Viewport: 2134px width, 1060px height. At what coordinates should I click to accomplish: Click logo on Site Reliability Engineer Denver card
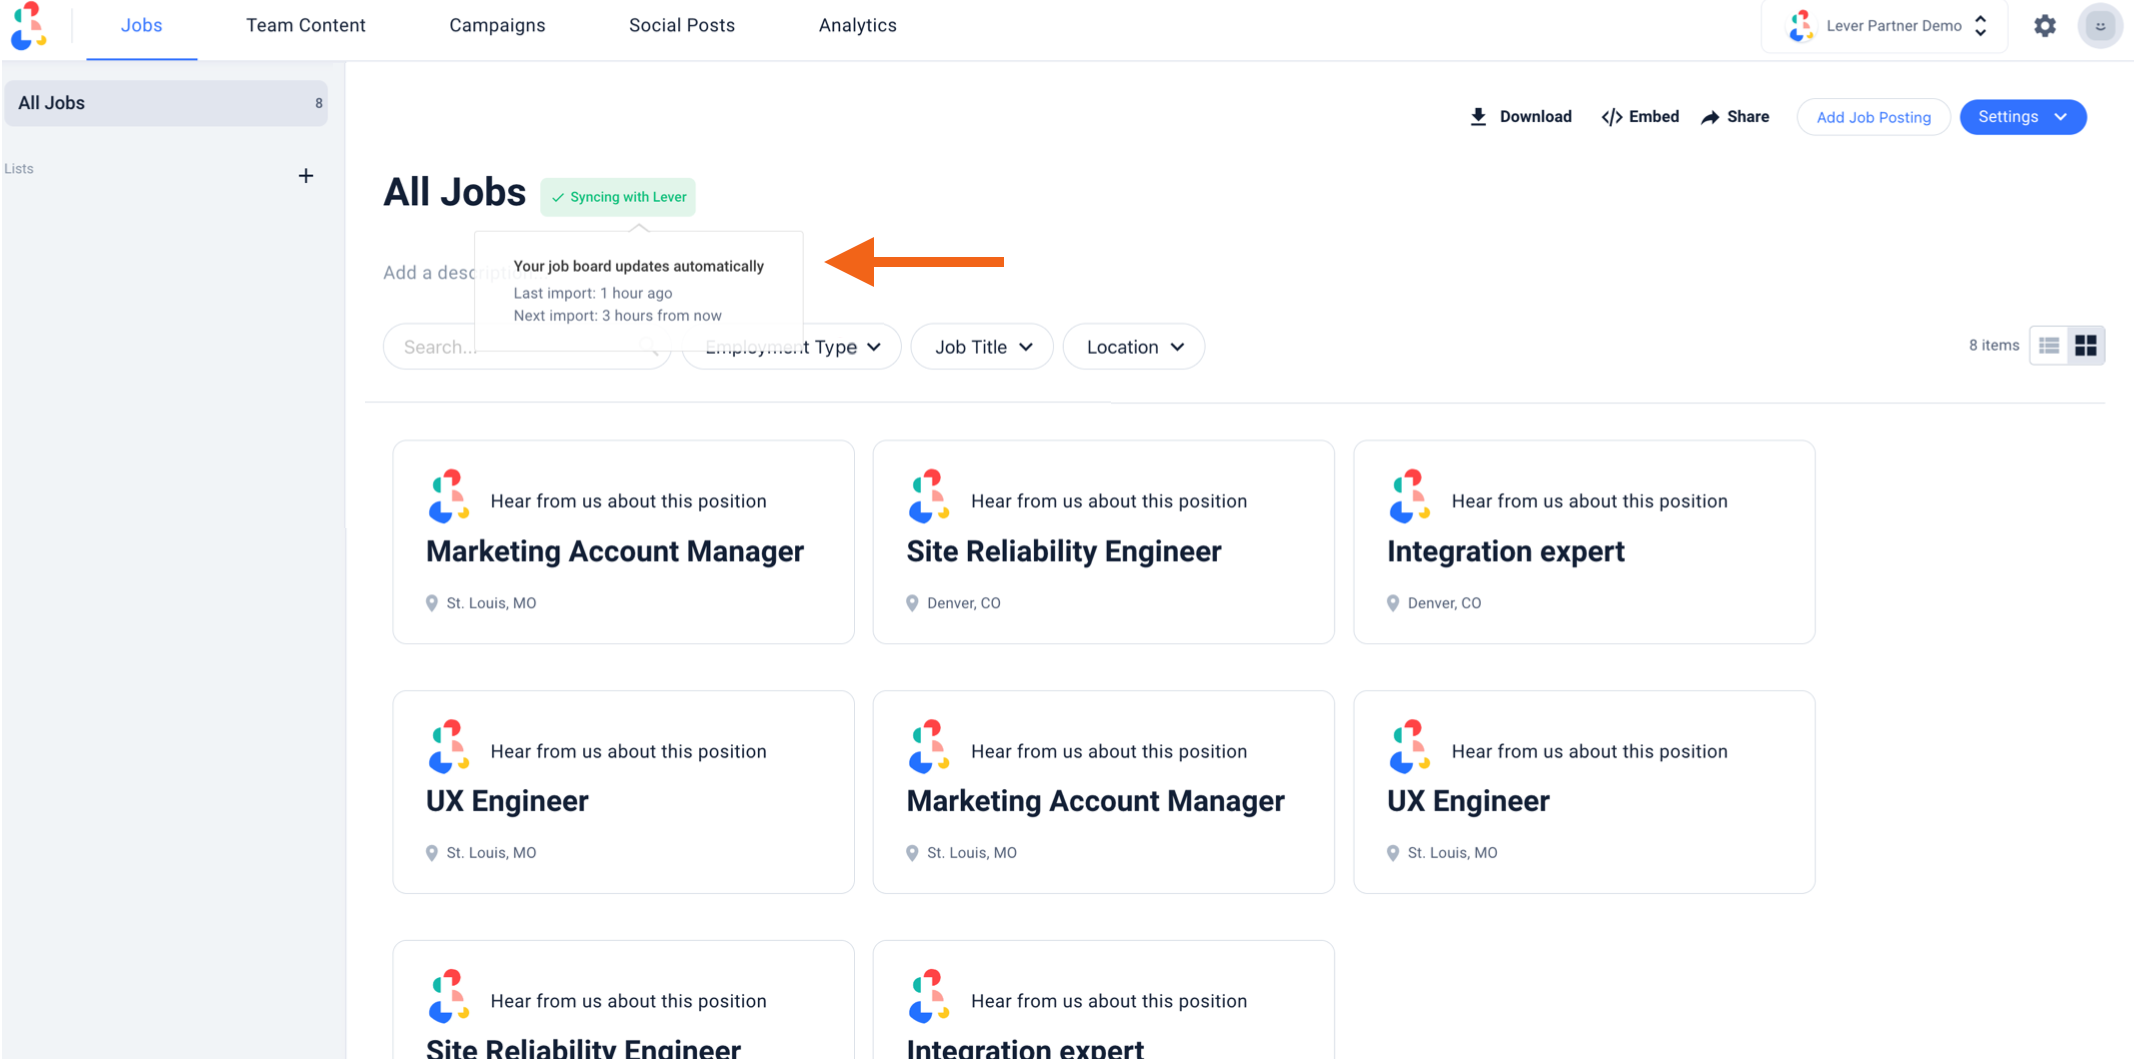pyautogui.click(x=929, y=496)
